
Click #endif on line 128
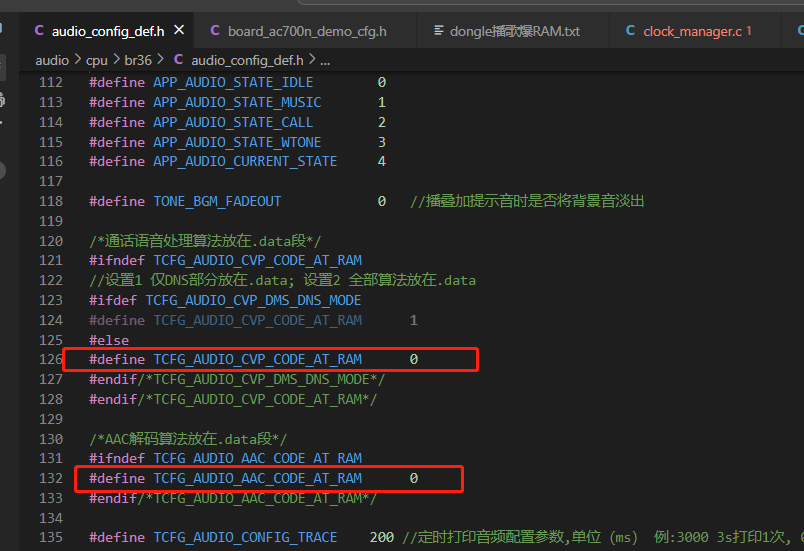[113, 399]
